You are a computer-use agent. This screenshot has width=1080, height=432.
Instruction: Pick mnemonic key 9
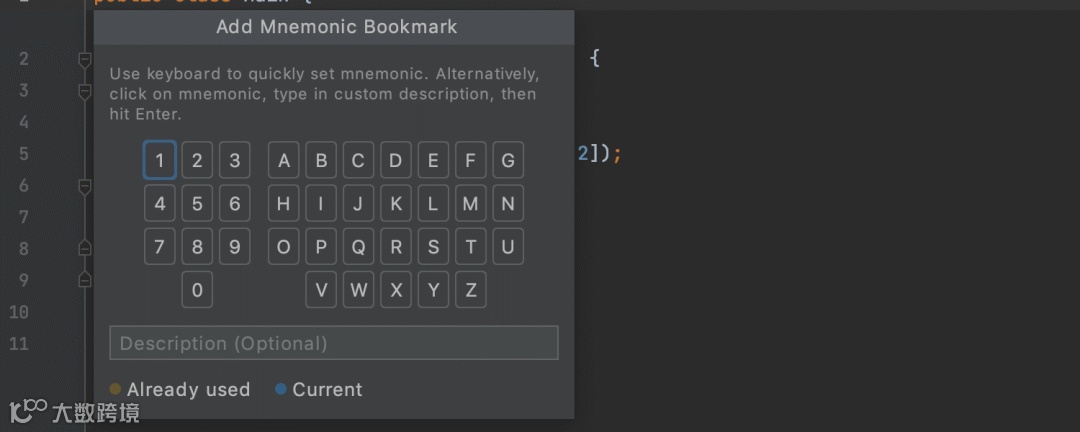pos(234,247)
